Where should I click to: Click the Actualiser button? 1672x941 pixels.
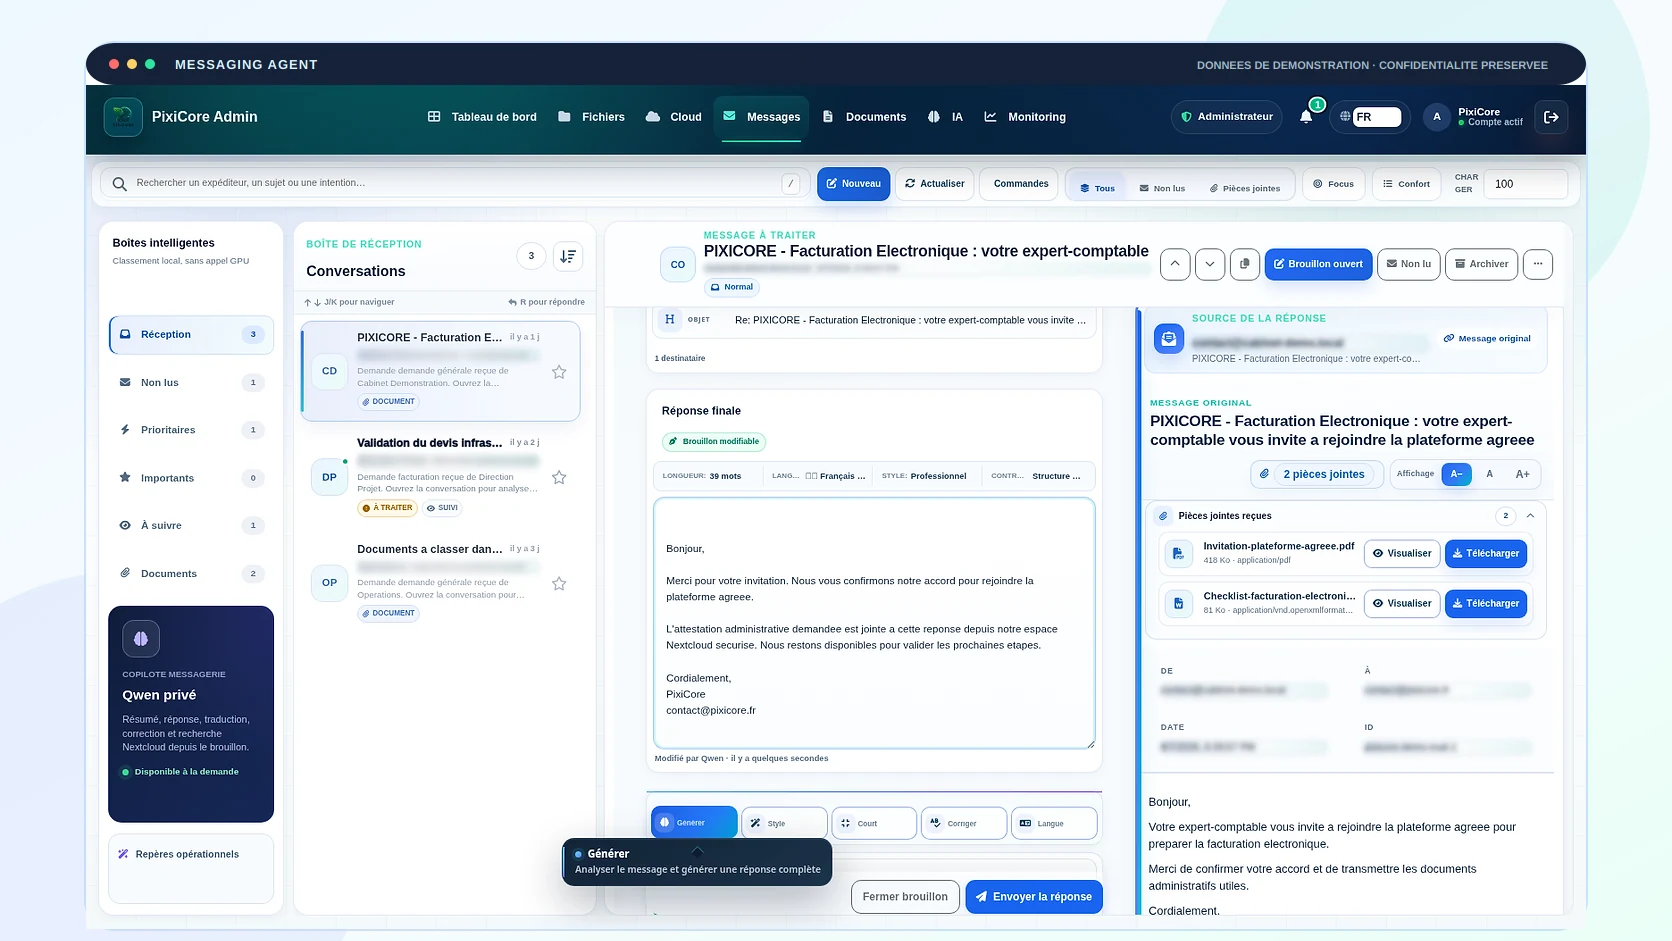[x=935, y=184]
